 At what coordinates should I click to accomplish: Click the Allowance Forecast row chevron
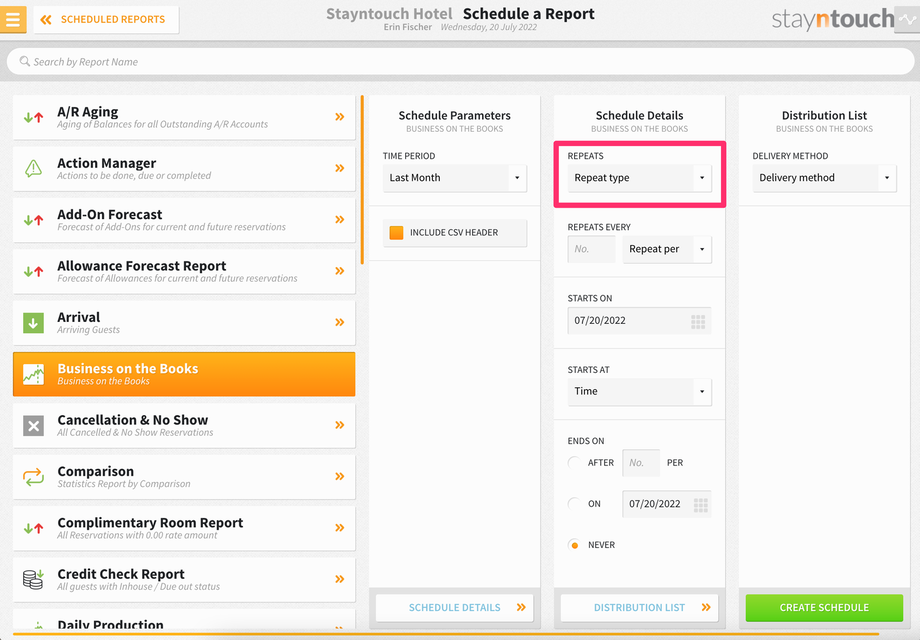340,271
